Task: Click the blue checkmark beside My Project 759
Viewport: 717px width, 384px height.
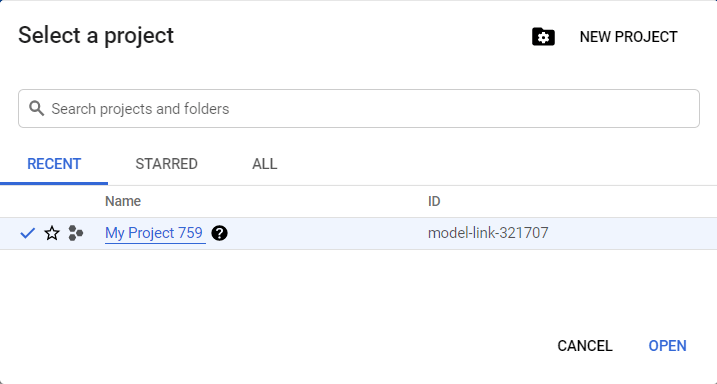Action: pyautogui.click(x=28, y=233)
